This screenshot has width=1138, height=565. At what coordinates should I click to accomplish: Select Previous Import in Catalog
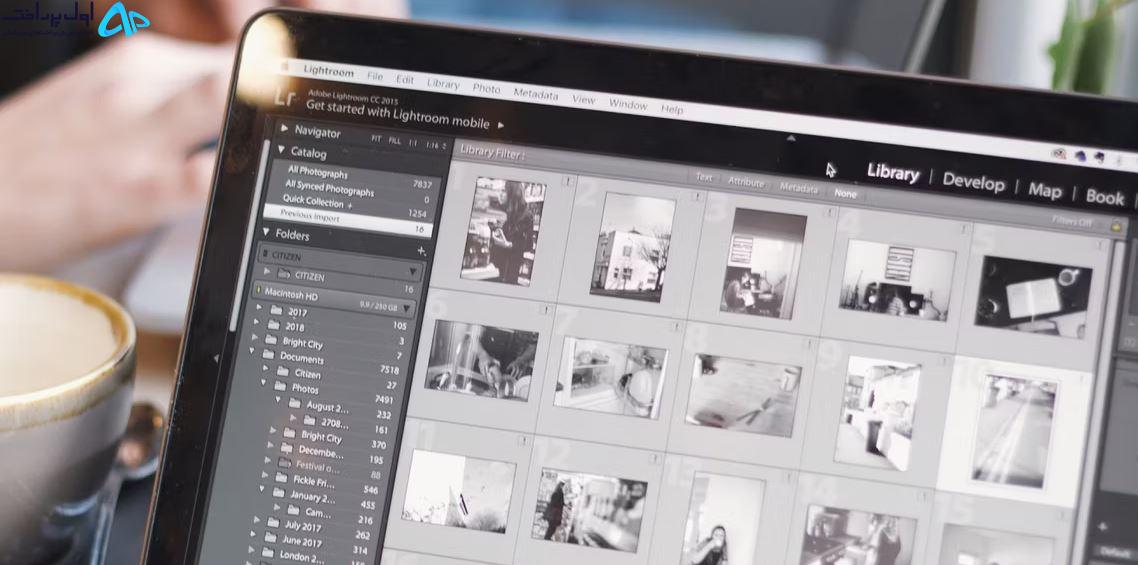point(348,220)
